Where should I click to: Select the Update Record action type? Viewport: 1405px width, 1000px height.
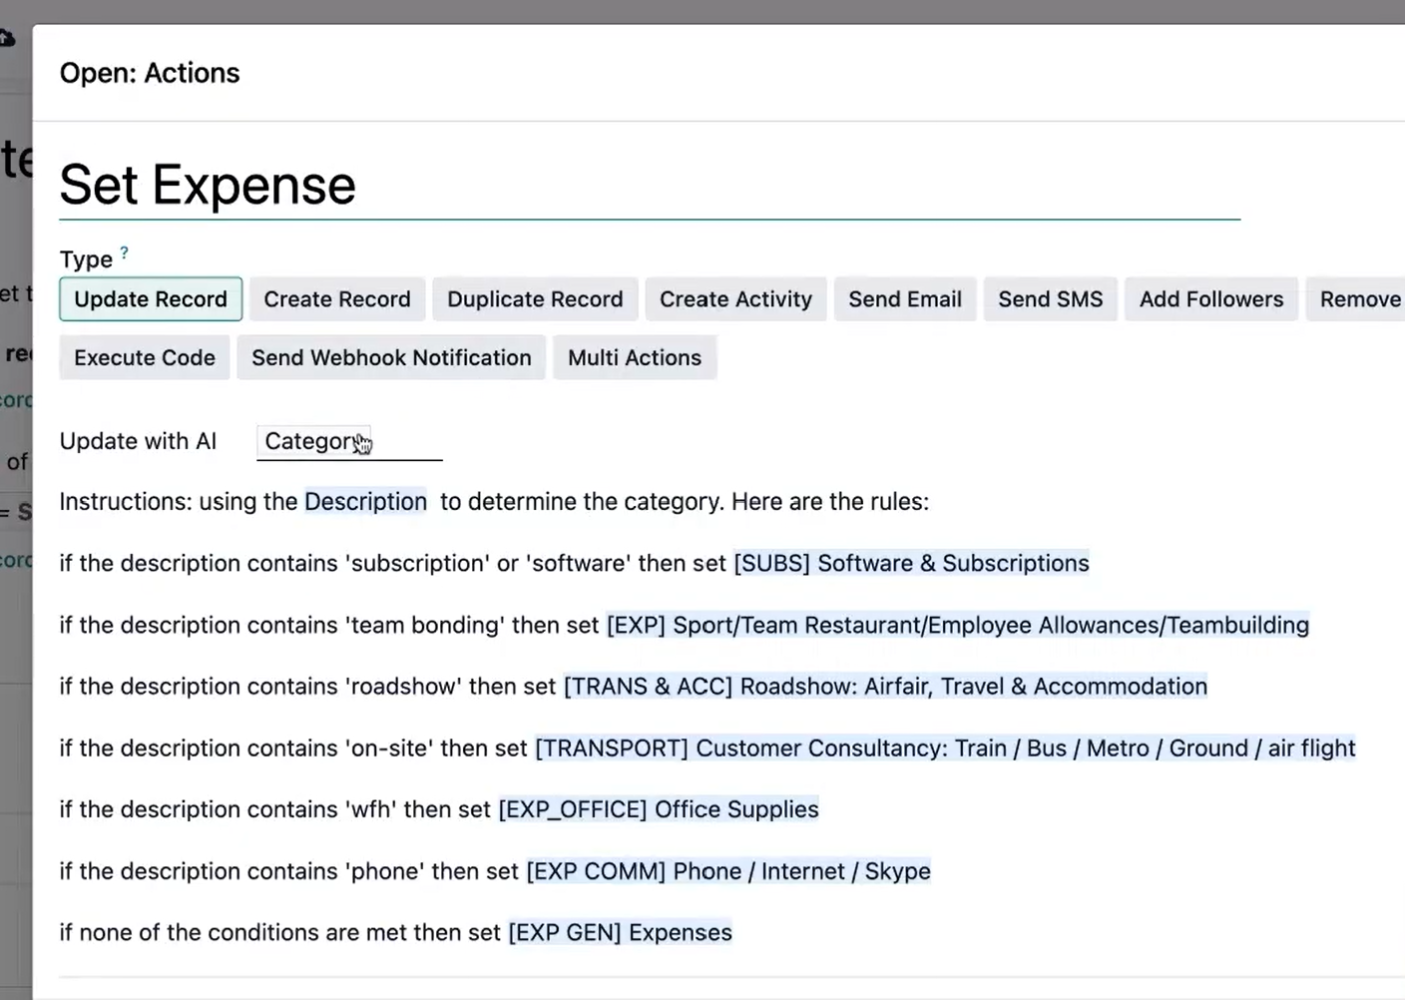pyautogui.click(x=150, y=299)
